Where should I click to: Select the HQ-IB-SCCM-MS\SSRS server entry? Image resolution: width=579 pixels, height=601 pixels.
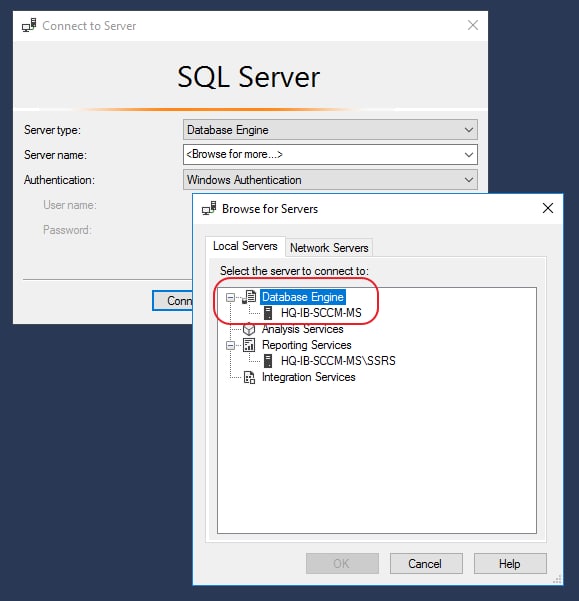click(338, 361)
